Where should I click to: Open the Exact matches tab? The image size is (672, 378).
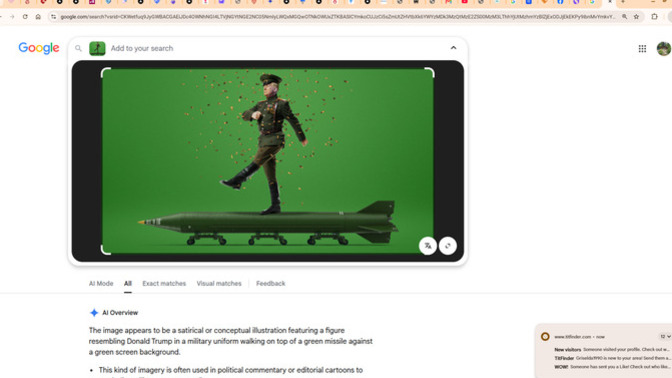(x=164, y=284)
